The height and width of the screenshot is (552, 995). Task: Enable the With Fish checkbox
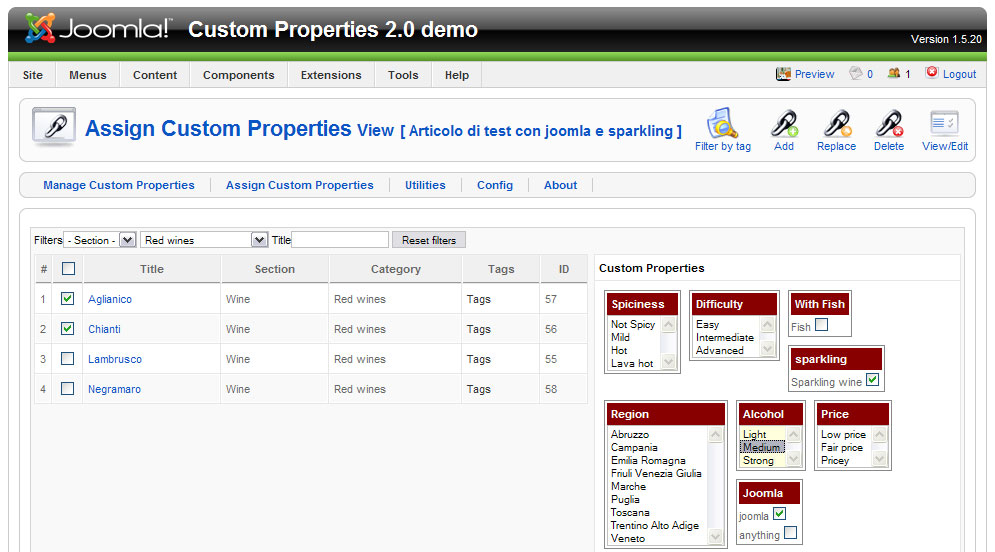[x=821, y=325]
